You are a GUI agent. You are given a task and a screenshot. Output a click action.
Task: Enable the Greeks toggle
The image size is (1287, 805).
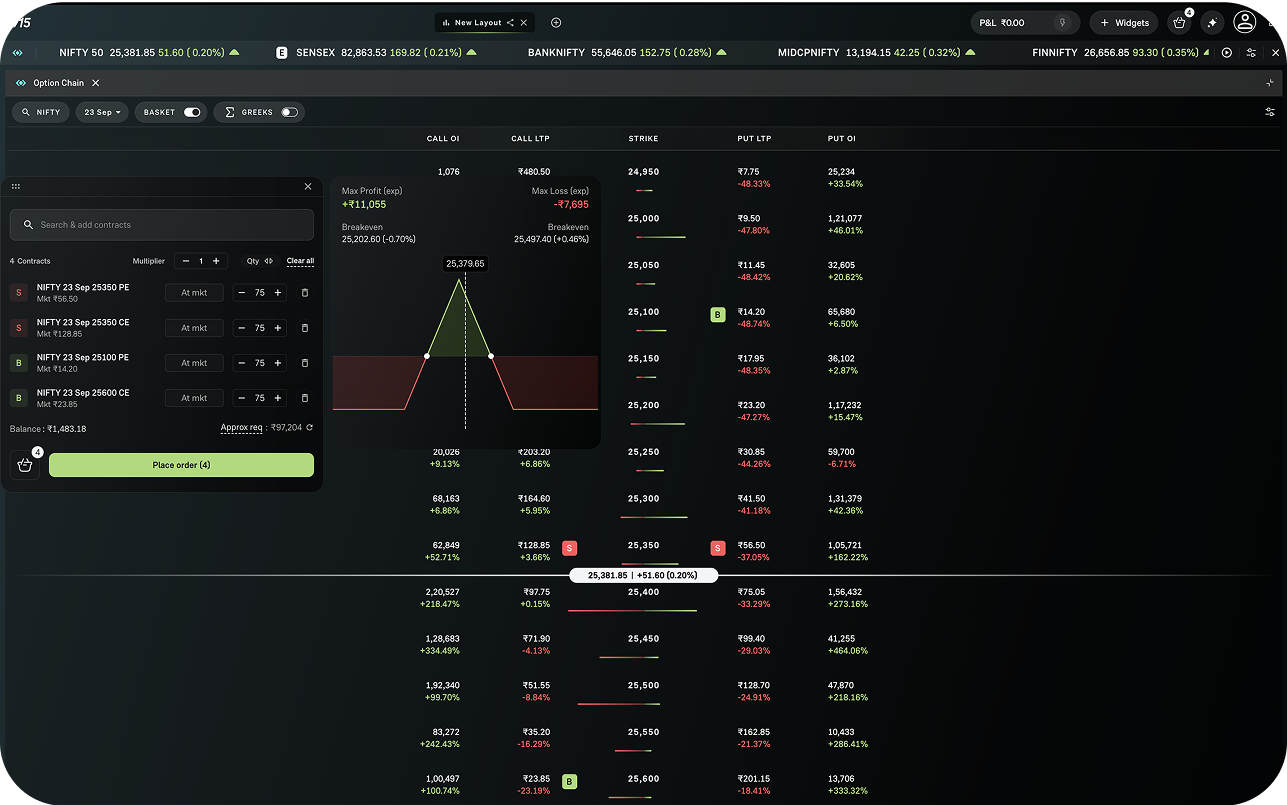[289, 112]
